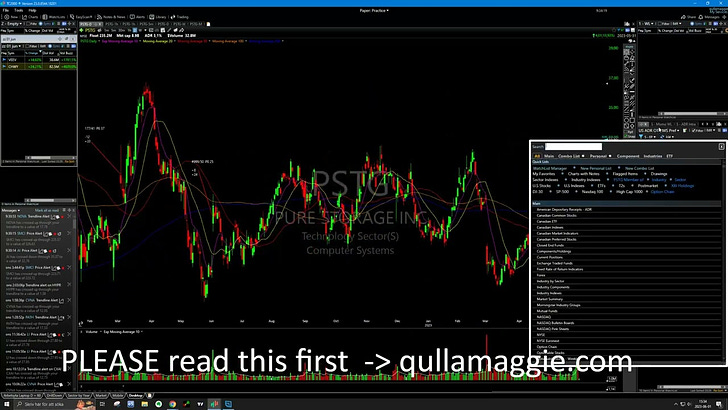Open Windows Start menu
This screenshot has width=728, height=410.
6,404
